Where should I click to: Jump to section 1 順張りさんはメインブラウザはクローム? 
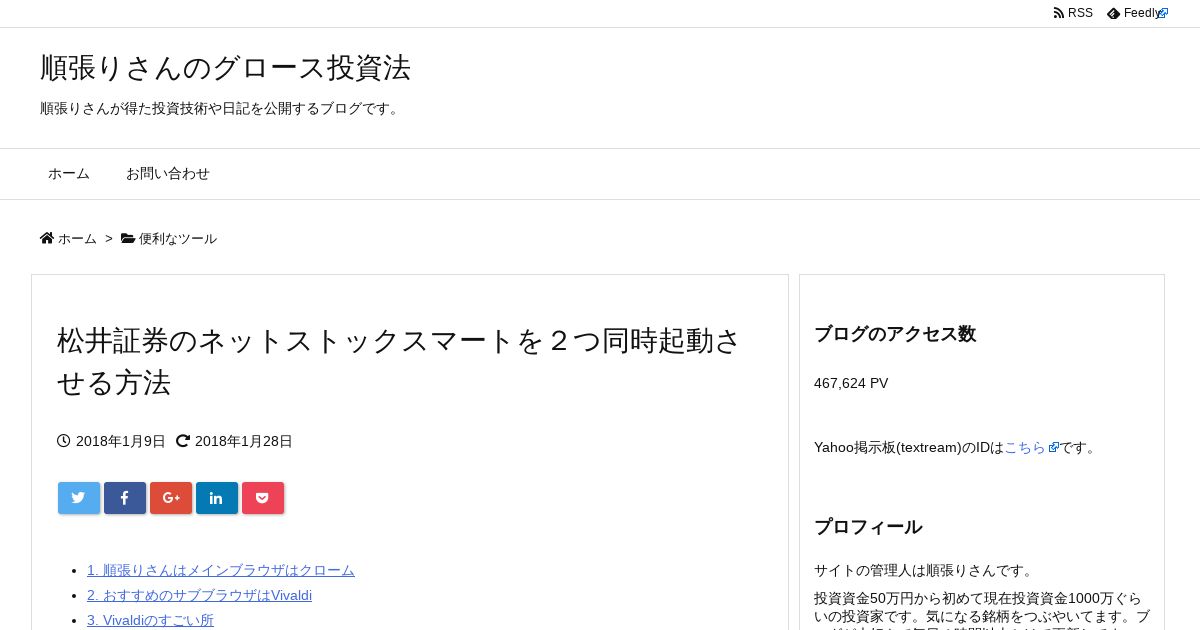tap(221, 570)
